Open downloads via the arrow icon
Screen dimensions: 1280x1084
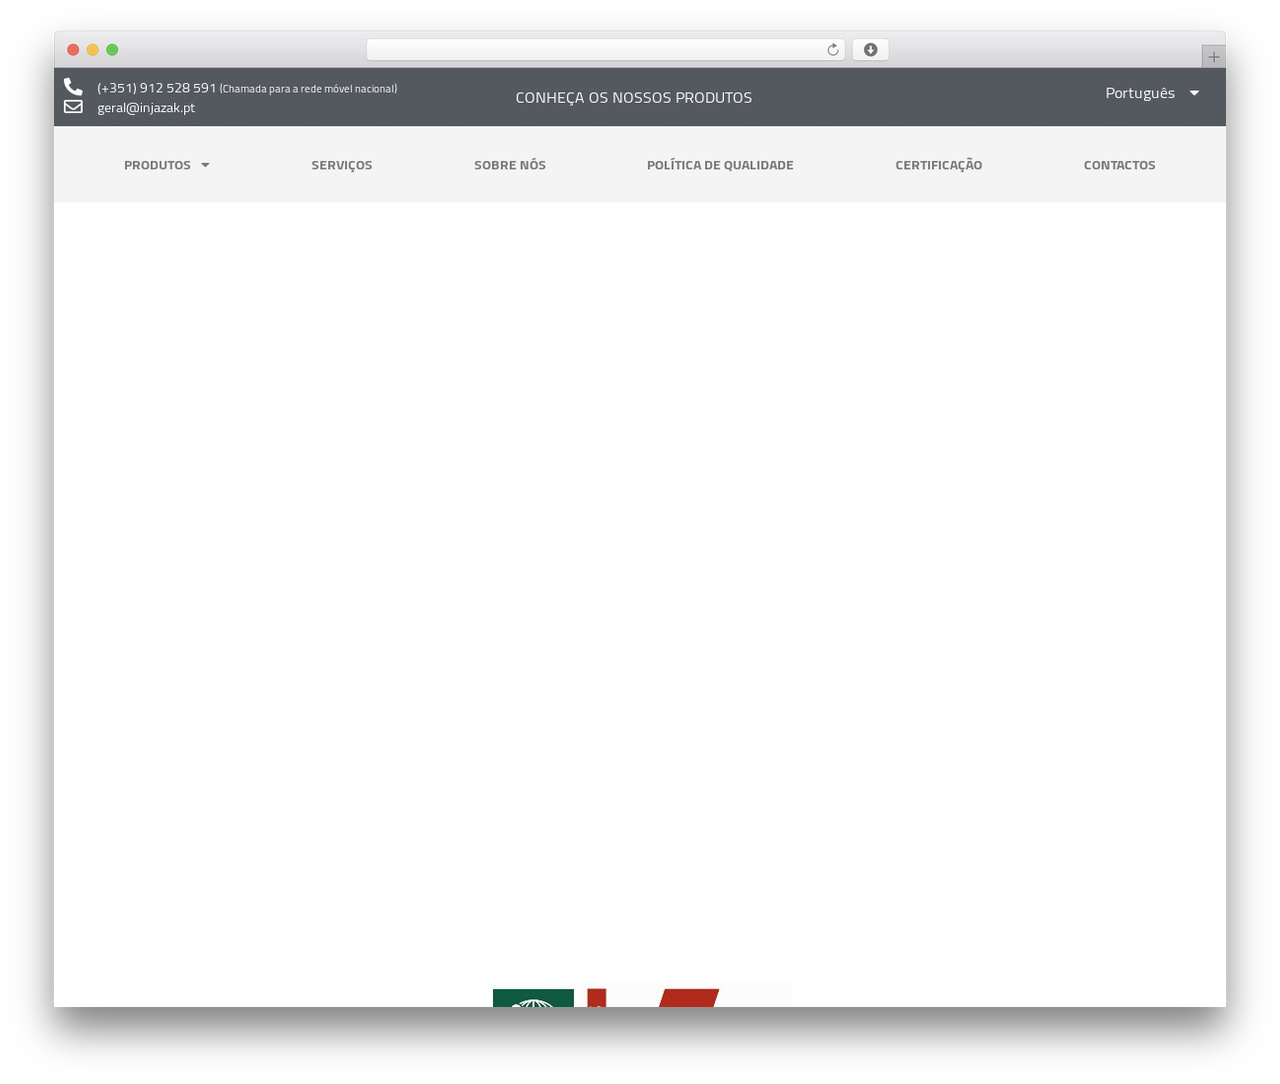[x=870, y=50]
